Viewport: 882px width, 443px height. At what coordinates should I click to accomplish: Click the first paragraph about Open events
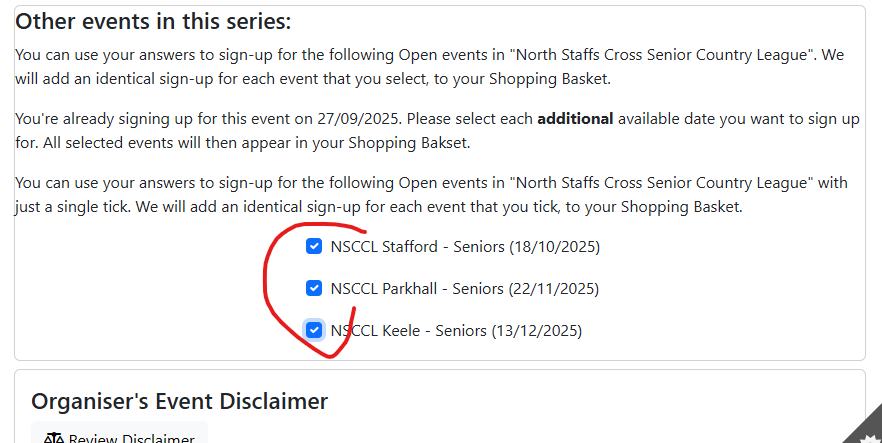pos(430,67)
